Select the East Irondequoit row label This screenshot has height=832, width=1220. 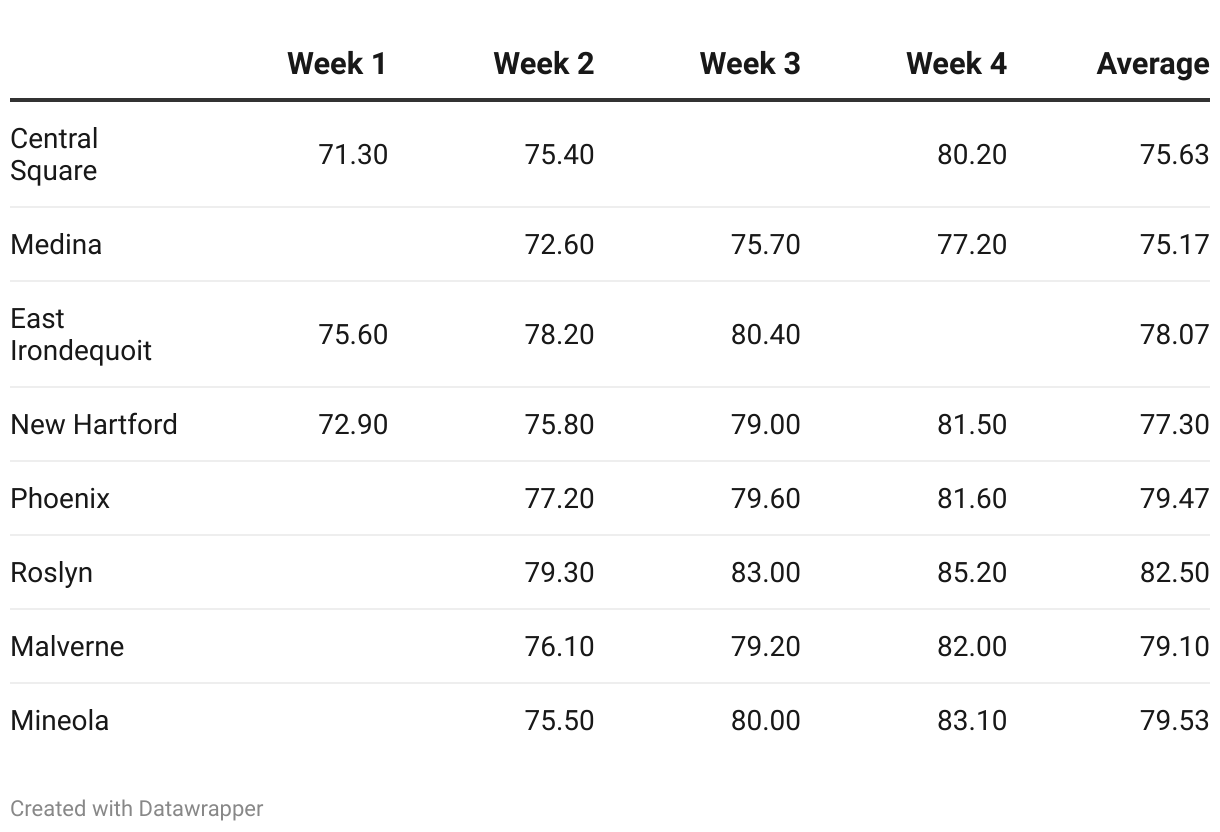point(81,335)
